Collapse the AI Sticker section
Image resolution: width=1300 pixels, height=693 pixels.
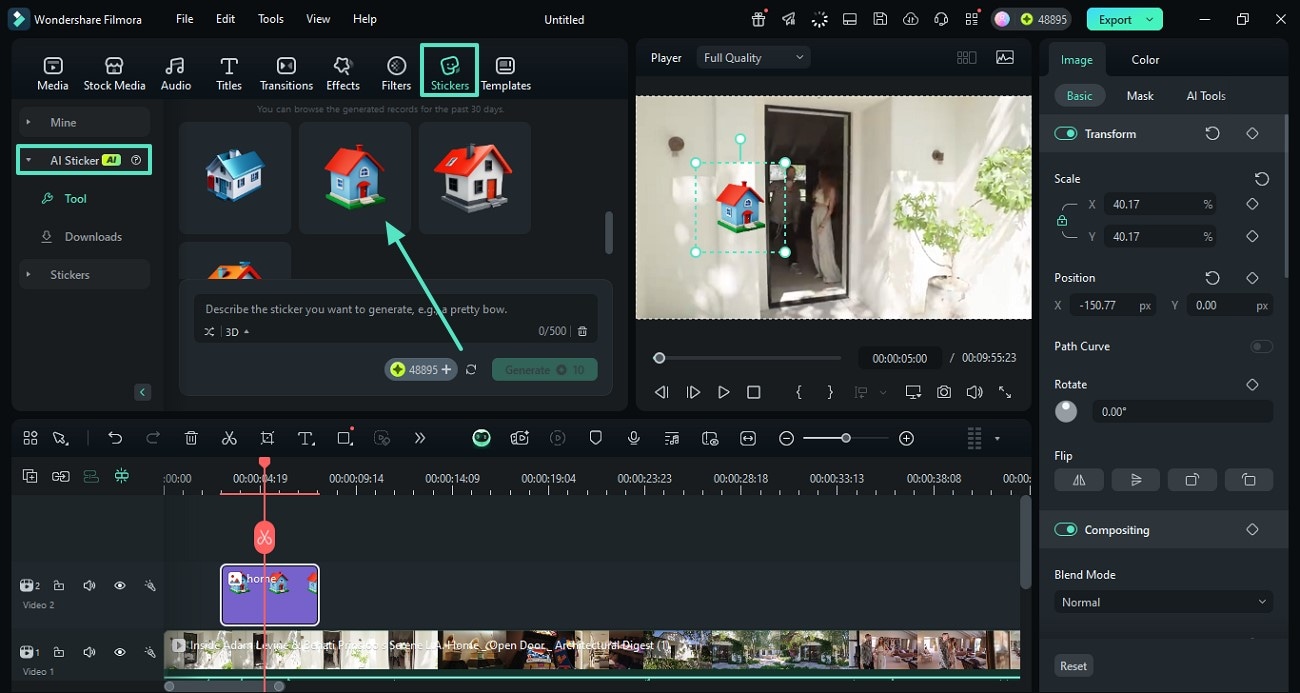(29, 160)
